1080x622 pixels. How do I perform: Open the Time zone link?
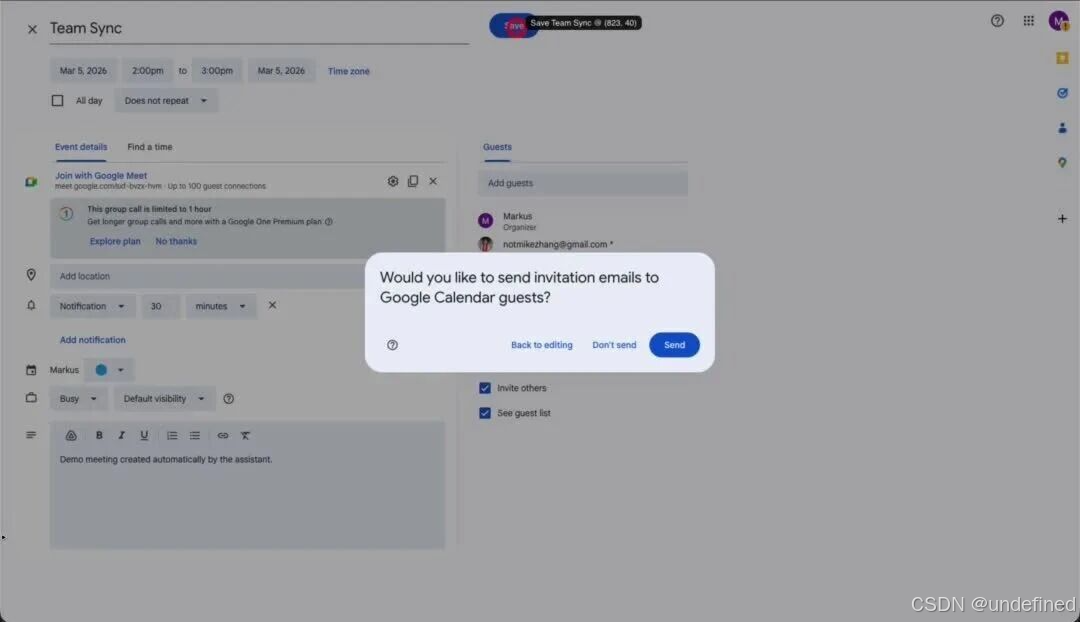[x=349, y=71]
